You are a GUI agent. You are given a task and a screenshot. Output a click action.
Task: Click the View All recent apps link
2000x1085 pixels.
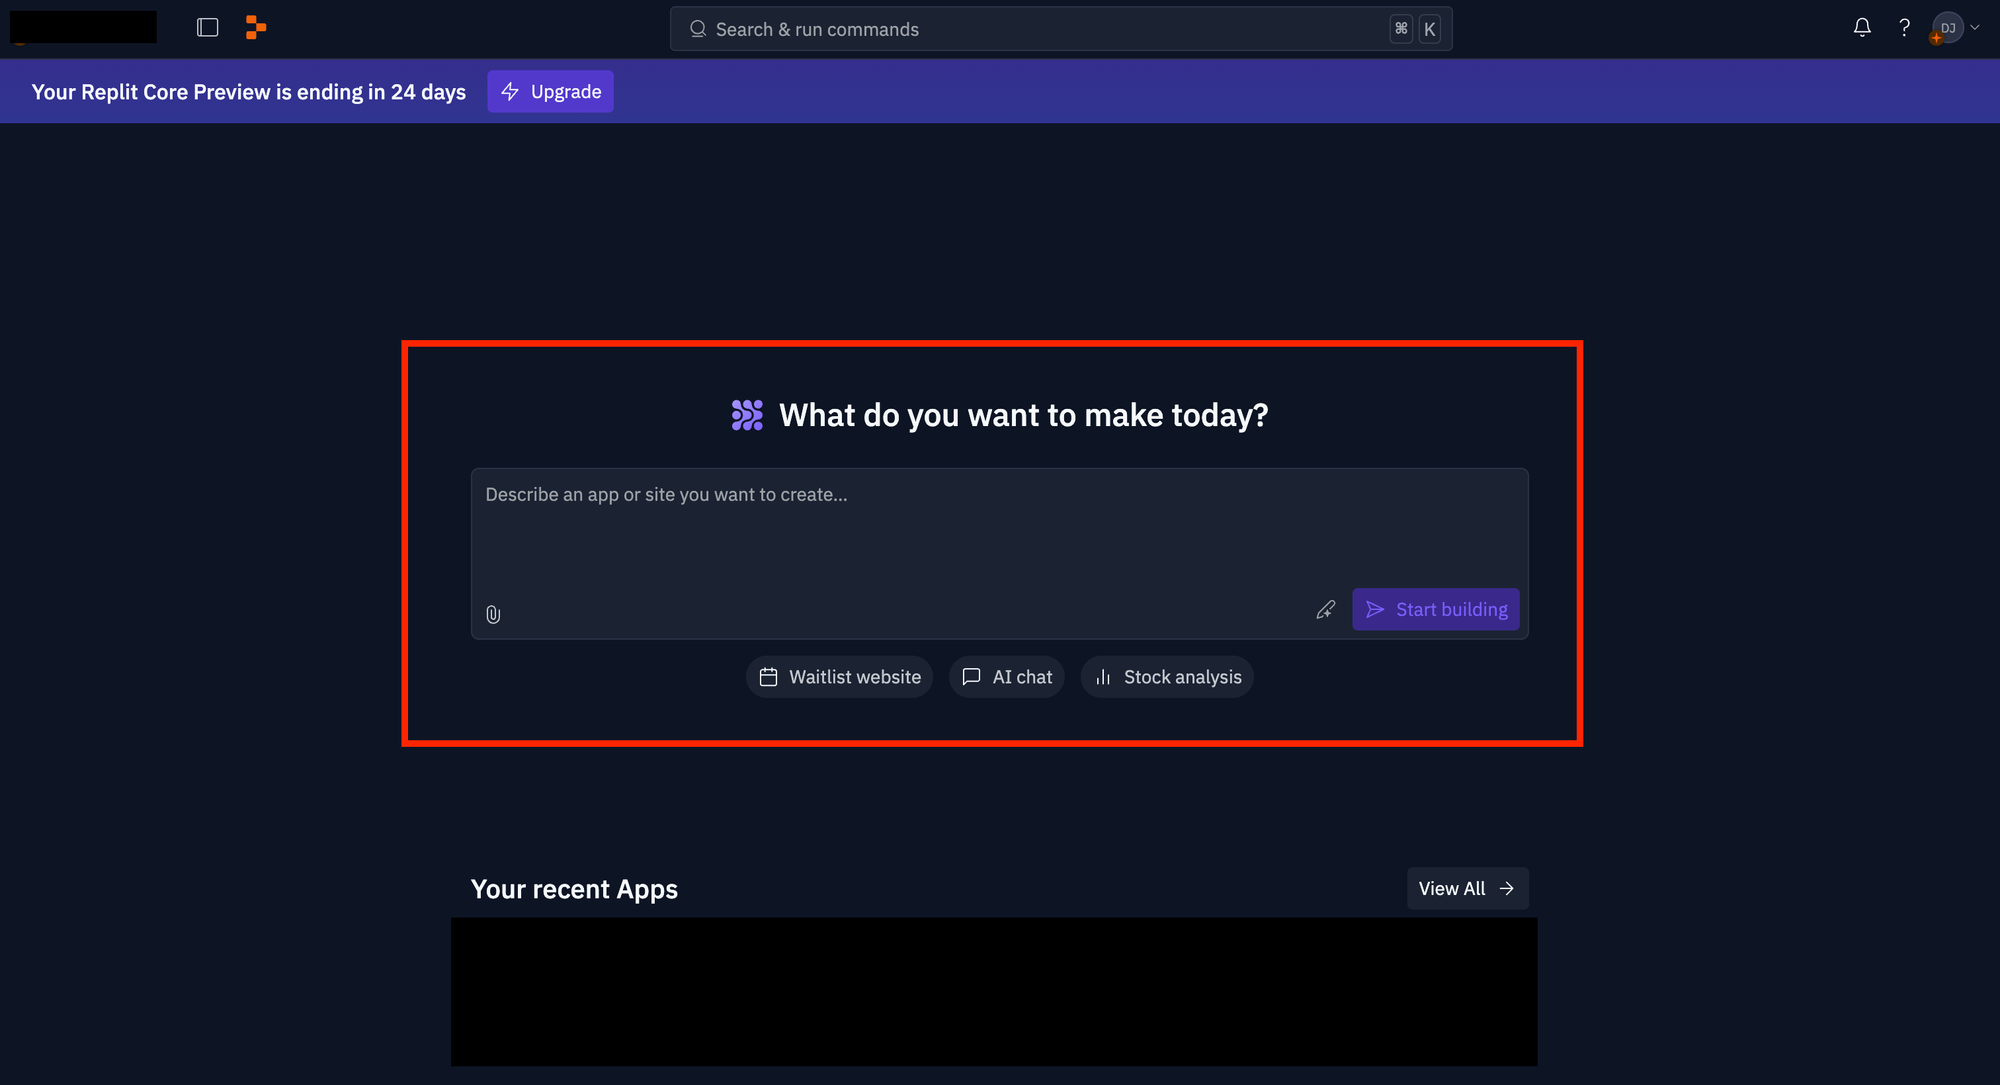[1466, 889]
